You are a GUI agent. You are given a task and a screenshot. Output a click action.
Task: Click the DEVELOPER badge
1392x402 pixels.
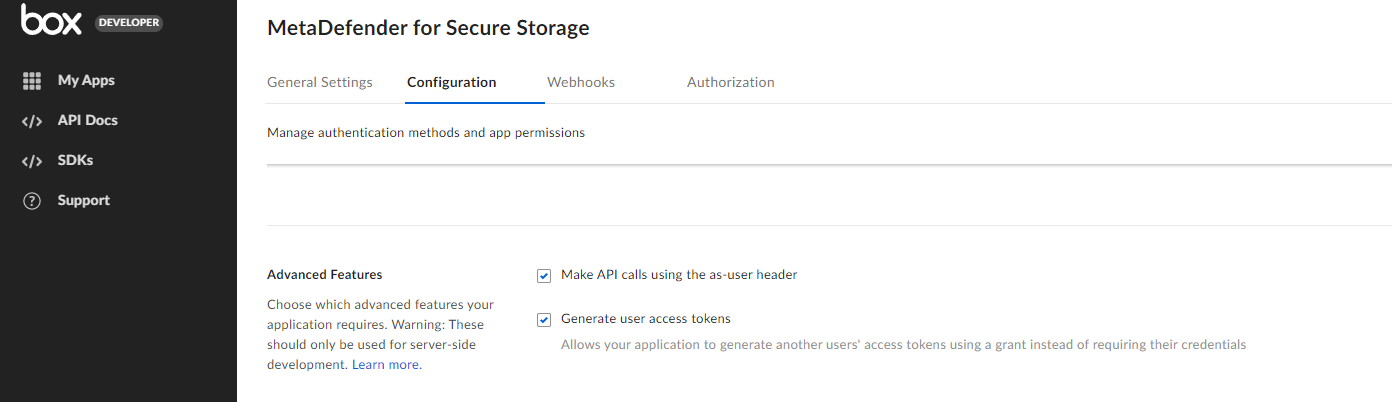[x=129, y=23]
